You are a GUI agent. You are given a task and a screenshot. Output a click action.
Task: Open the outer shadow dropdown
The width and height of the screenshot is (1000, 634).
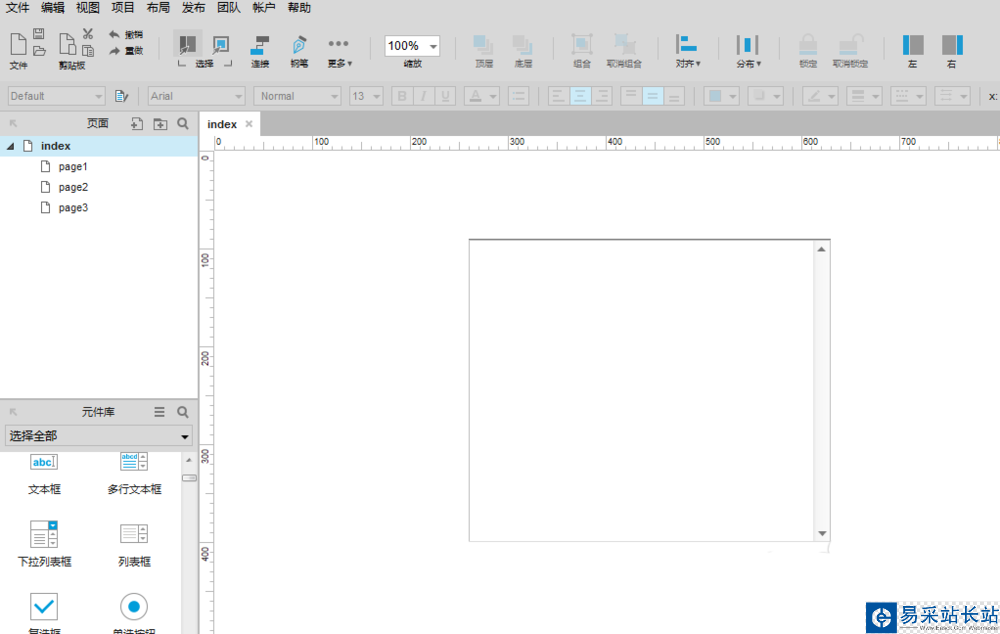click(x=765, y=96)
